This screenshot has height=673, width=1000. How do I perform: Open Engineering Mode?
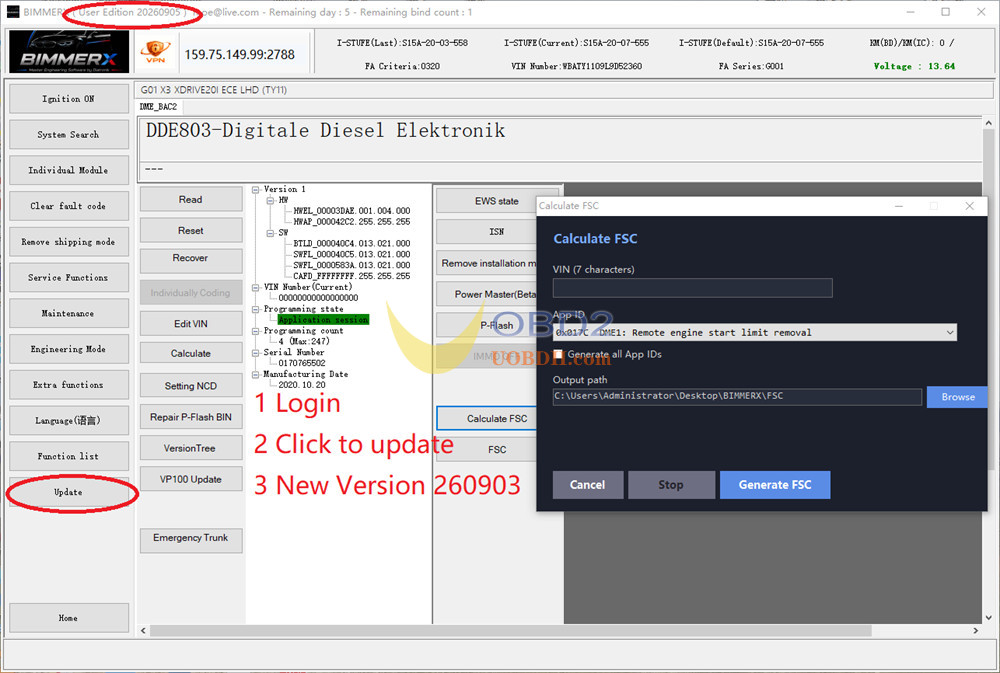(x=69, y=349)
